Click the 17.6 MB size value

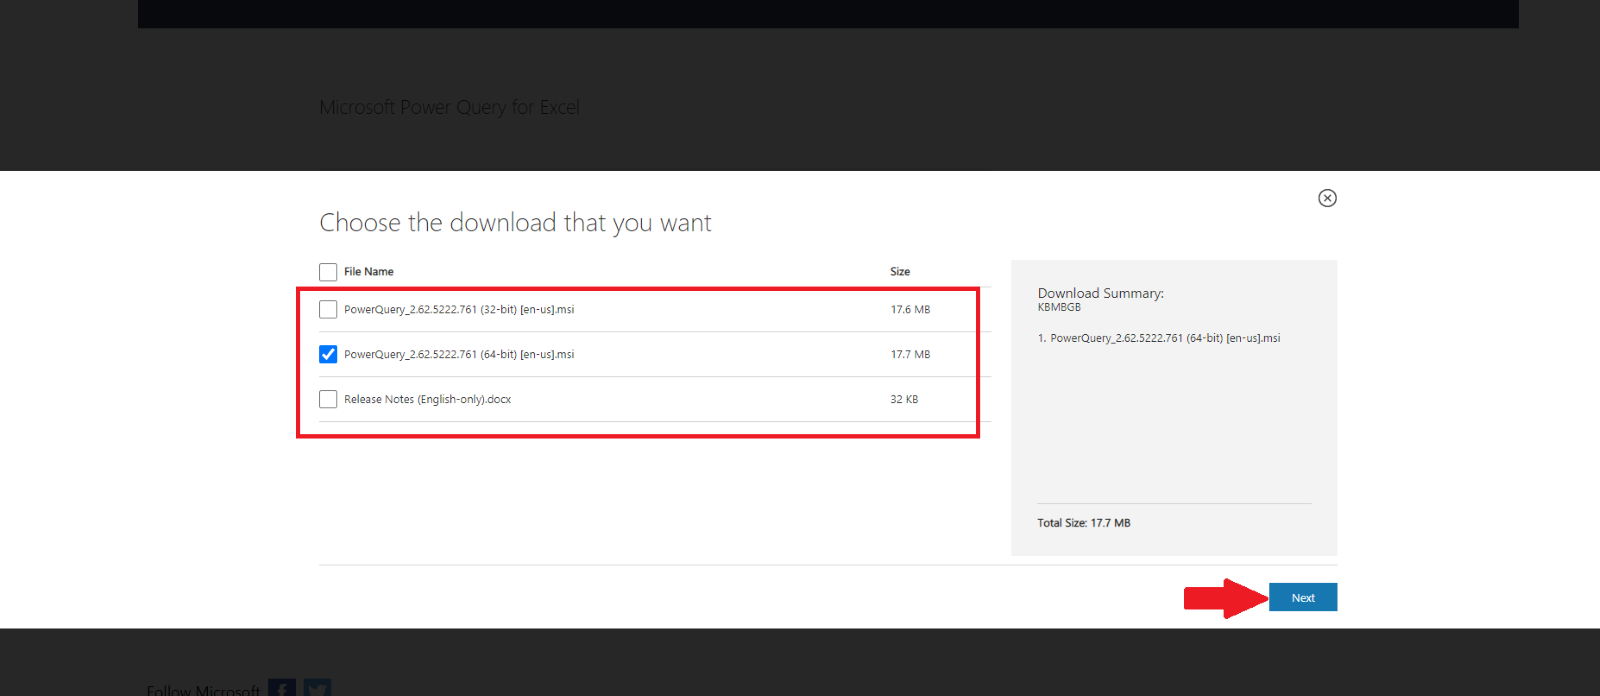click(910, 310)
